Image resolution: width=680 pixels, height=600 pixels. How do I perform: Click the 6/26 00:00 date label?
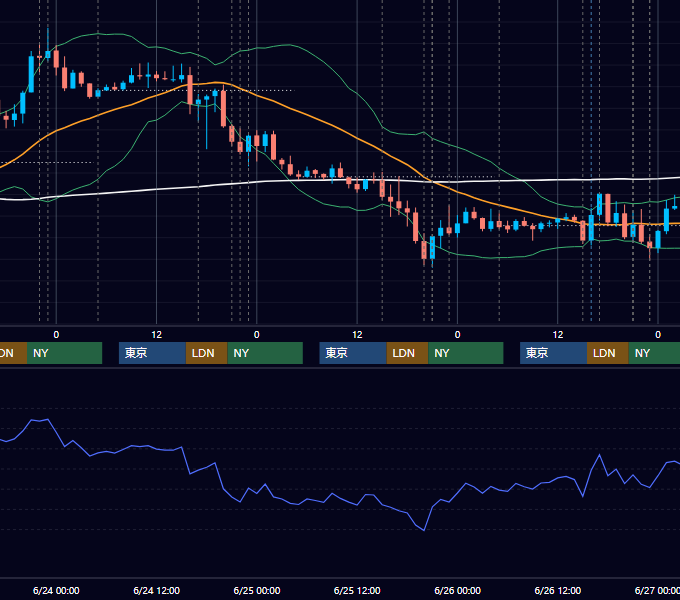click(458, 590)
